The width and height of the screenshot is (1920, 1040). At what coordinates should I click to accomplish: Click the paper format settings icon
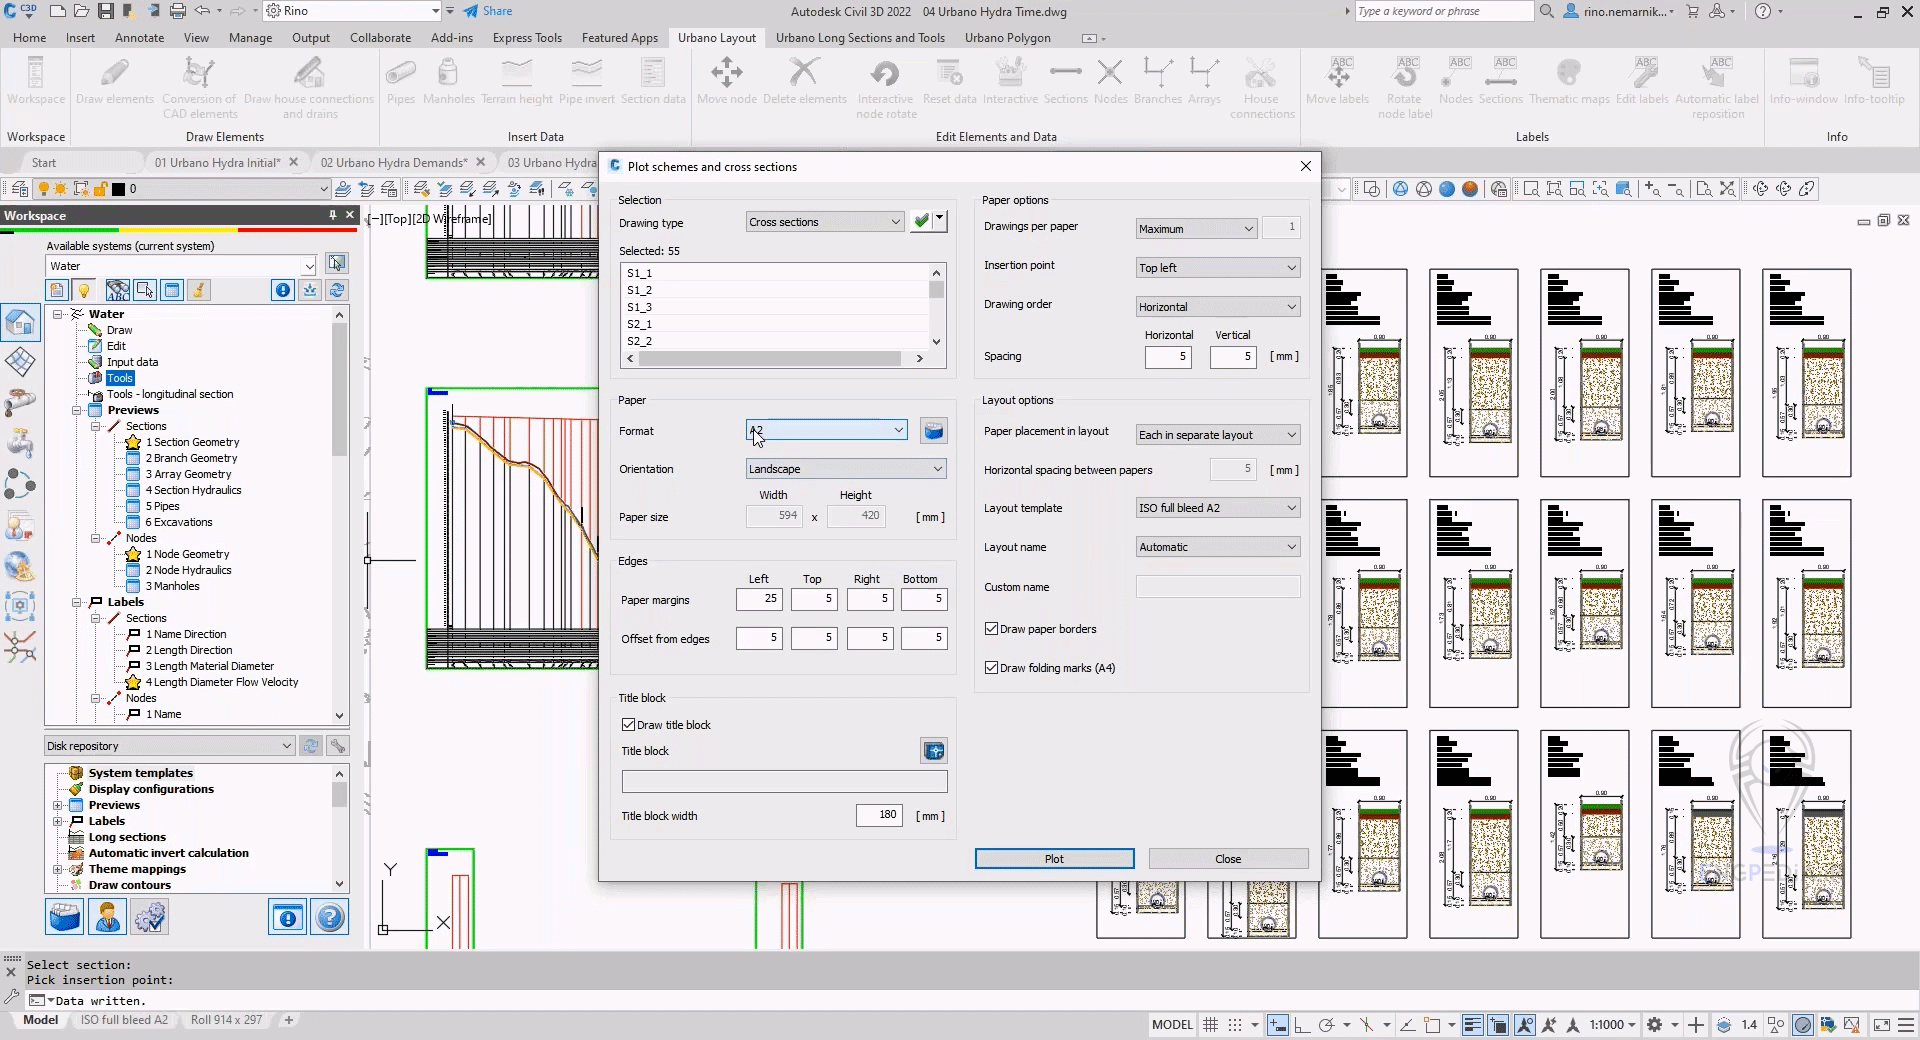click(x=933, y=431)
